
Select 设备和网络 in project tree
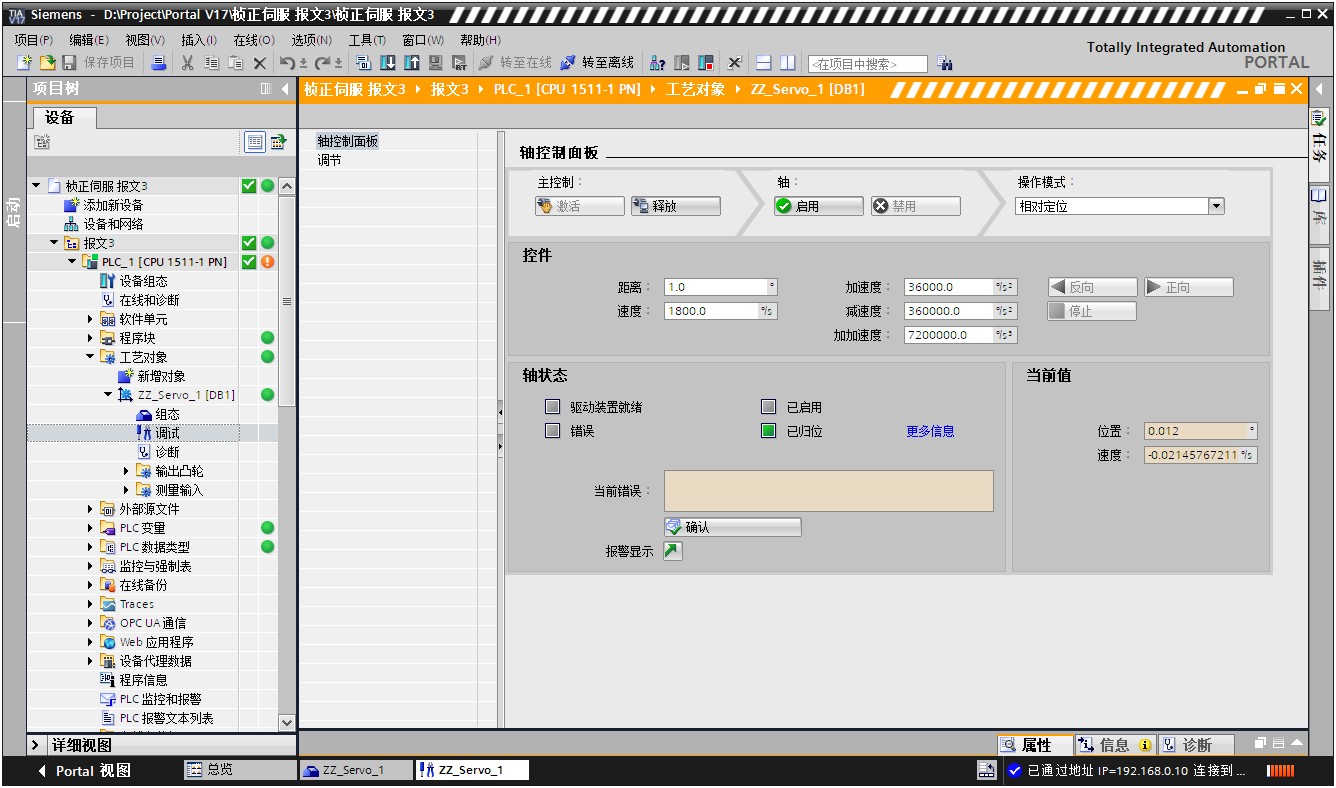point(113,224)
